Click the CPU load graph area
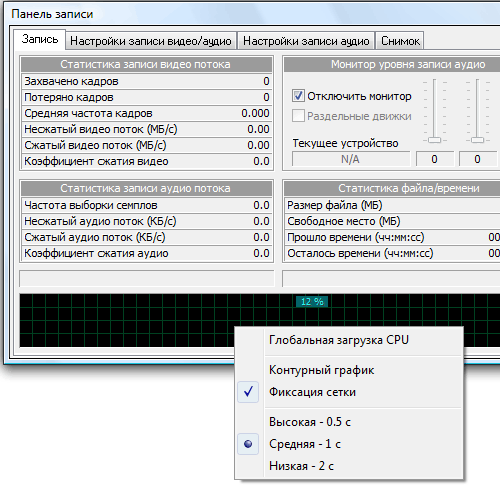Screen dimensions: 500x489 pos(127,321)
